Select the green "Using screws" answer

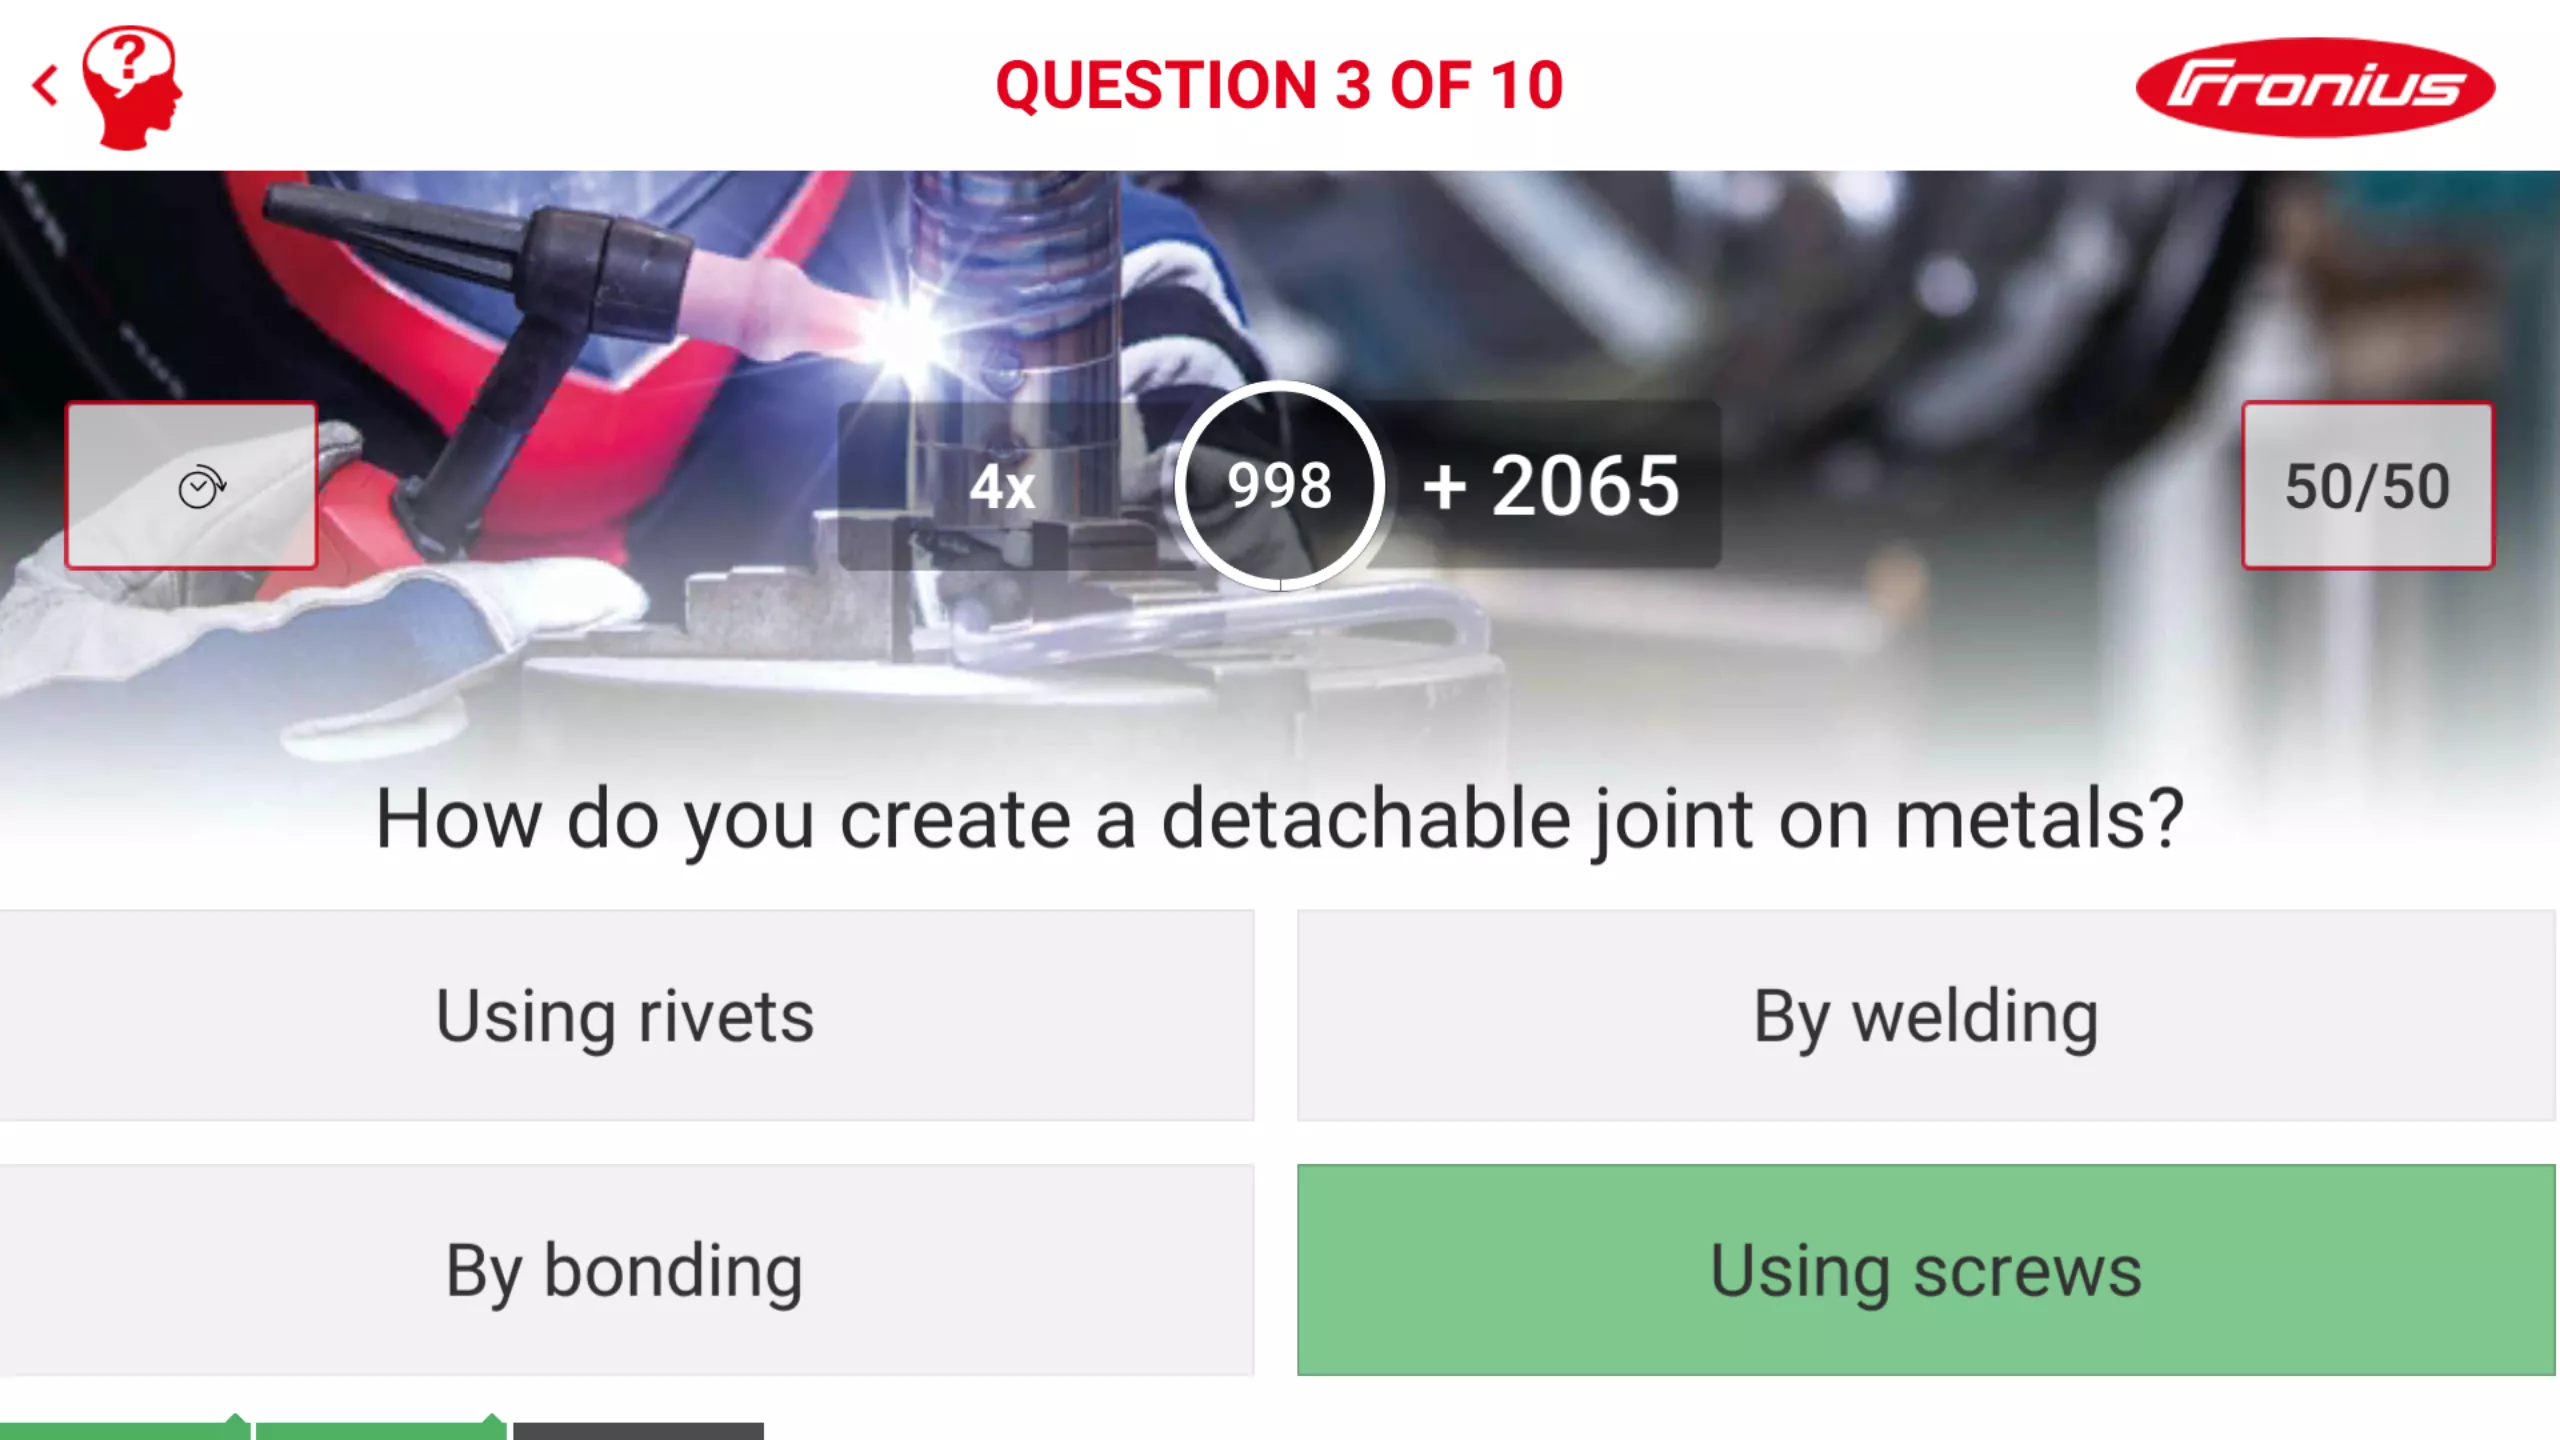(1926, 1270)
